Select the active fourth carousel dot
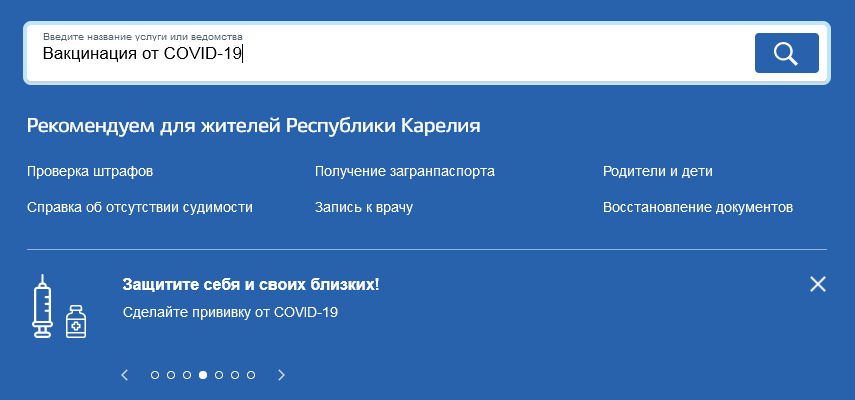 tap(203, 375)
